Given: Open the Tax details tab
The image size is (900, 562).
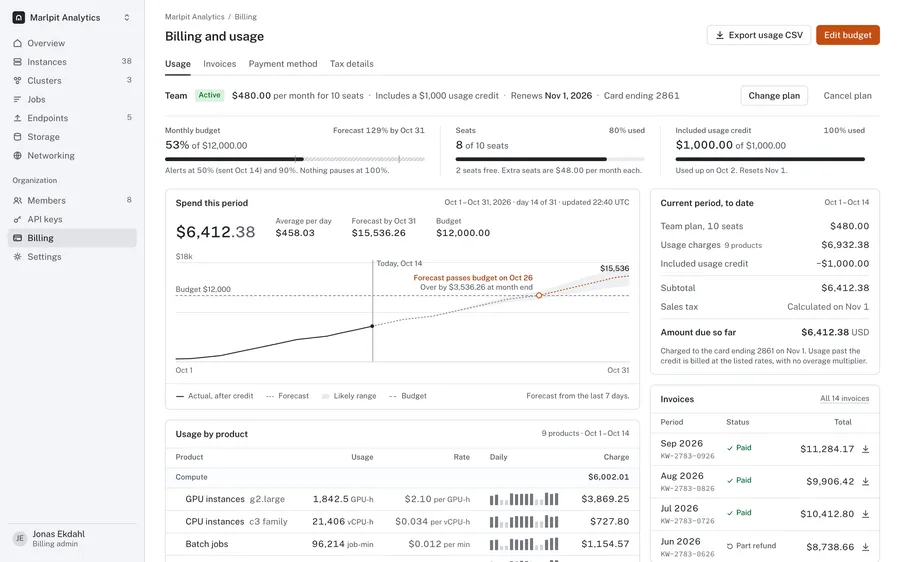Looking at the screenshot, I should [x=351, y=64].
